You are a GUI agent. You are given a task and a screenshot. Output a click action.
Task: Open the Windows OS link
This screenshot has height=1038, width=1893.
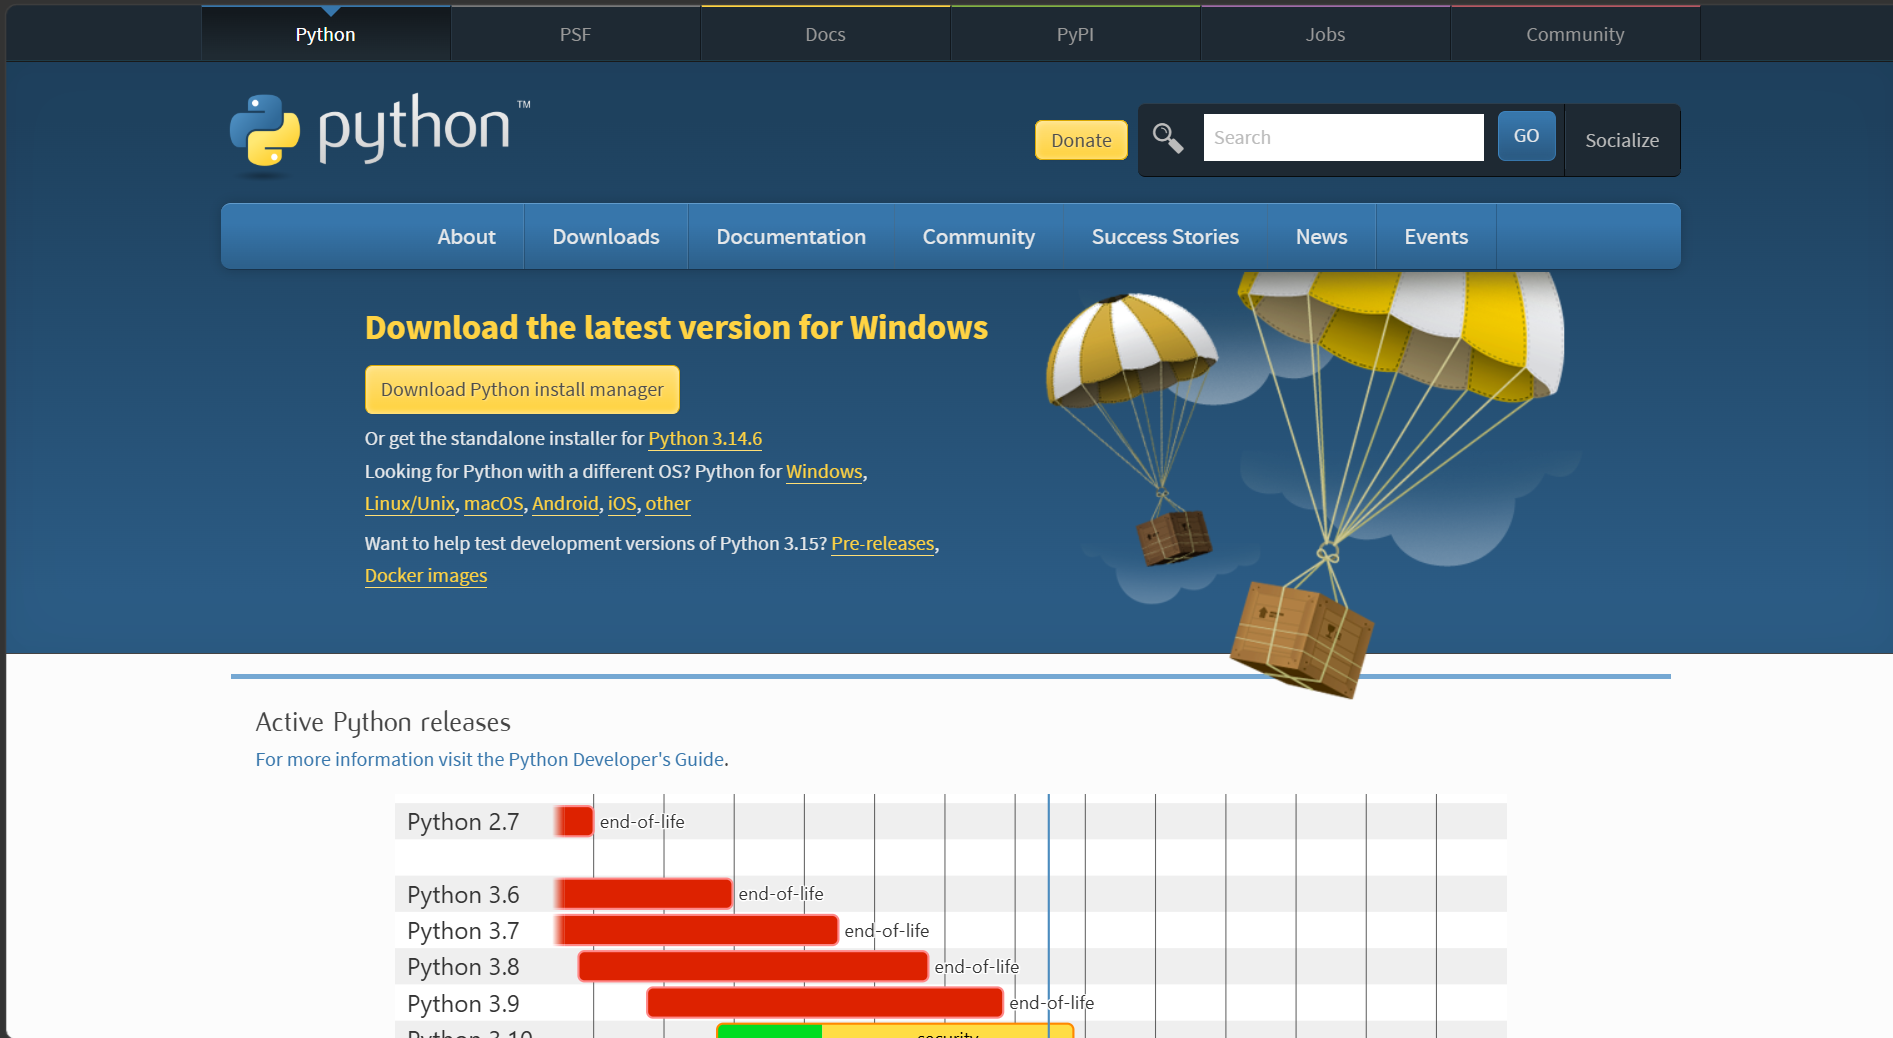[x=824, y=471]
